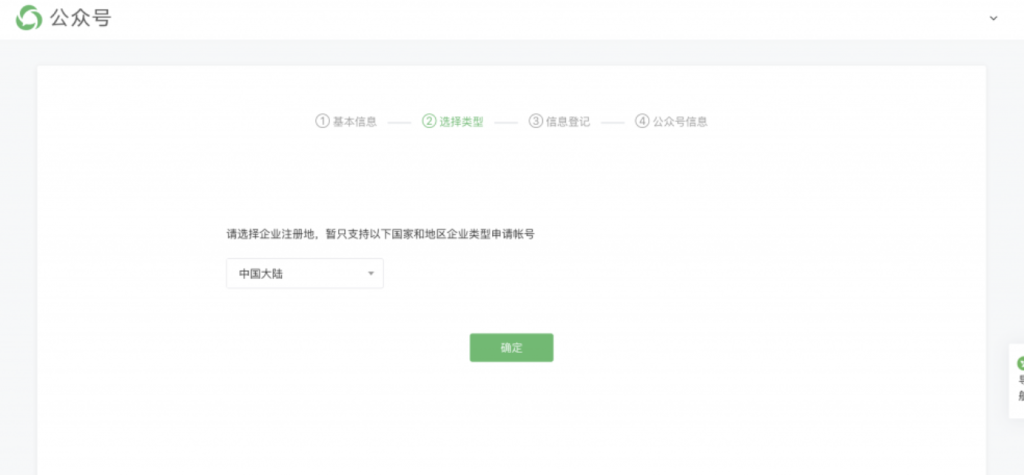Go to the 基本信息 step
The image size is (1024, 475).
(x=355, y=122)
